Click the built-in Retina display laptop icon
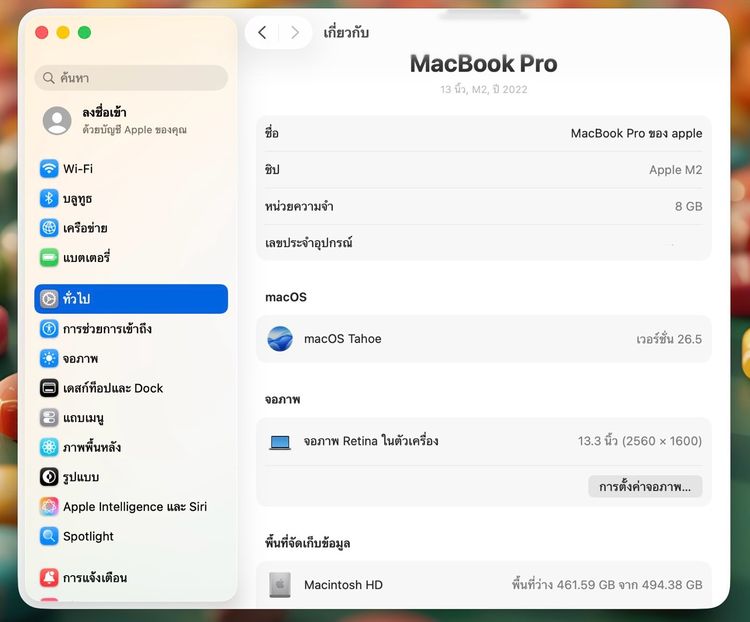 tap(280, 442)
